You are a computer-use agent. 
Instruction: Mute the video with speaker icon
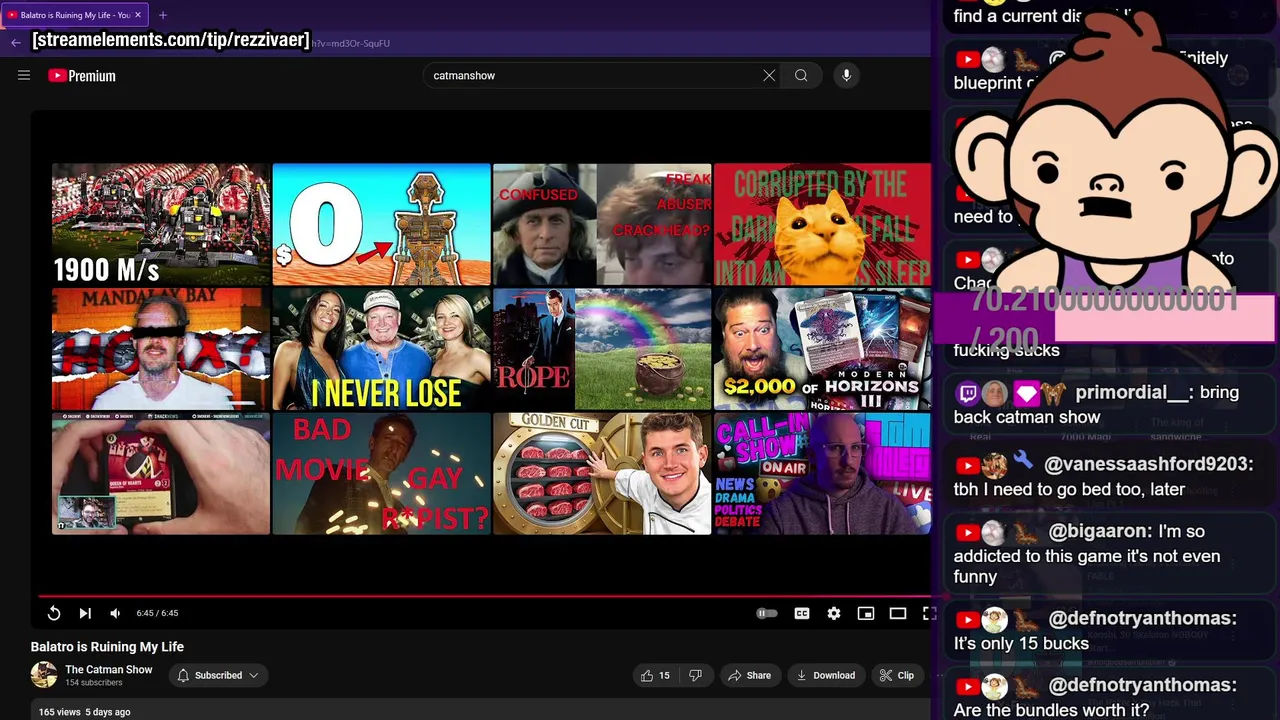click(115, 613)
